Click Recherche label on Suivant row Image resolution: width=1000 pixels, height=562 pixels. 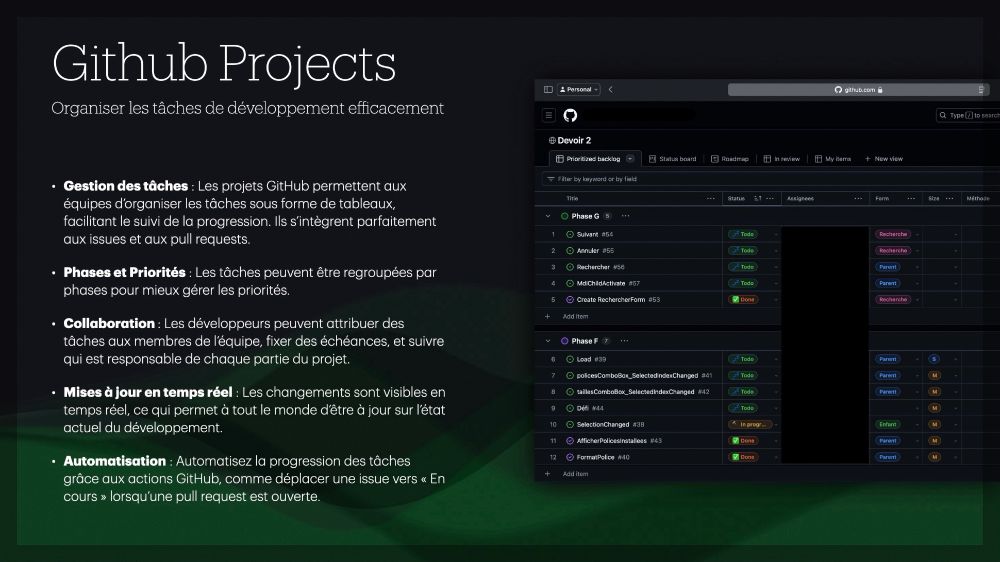[893, 234]
